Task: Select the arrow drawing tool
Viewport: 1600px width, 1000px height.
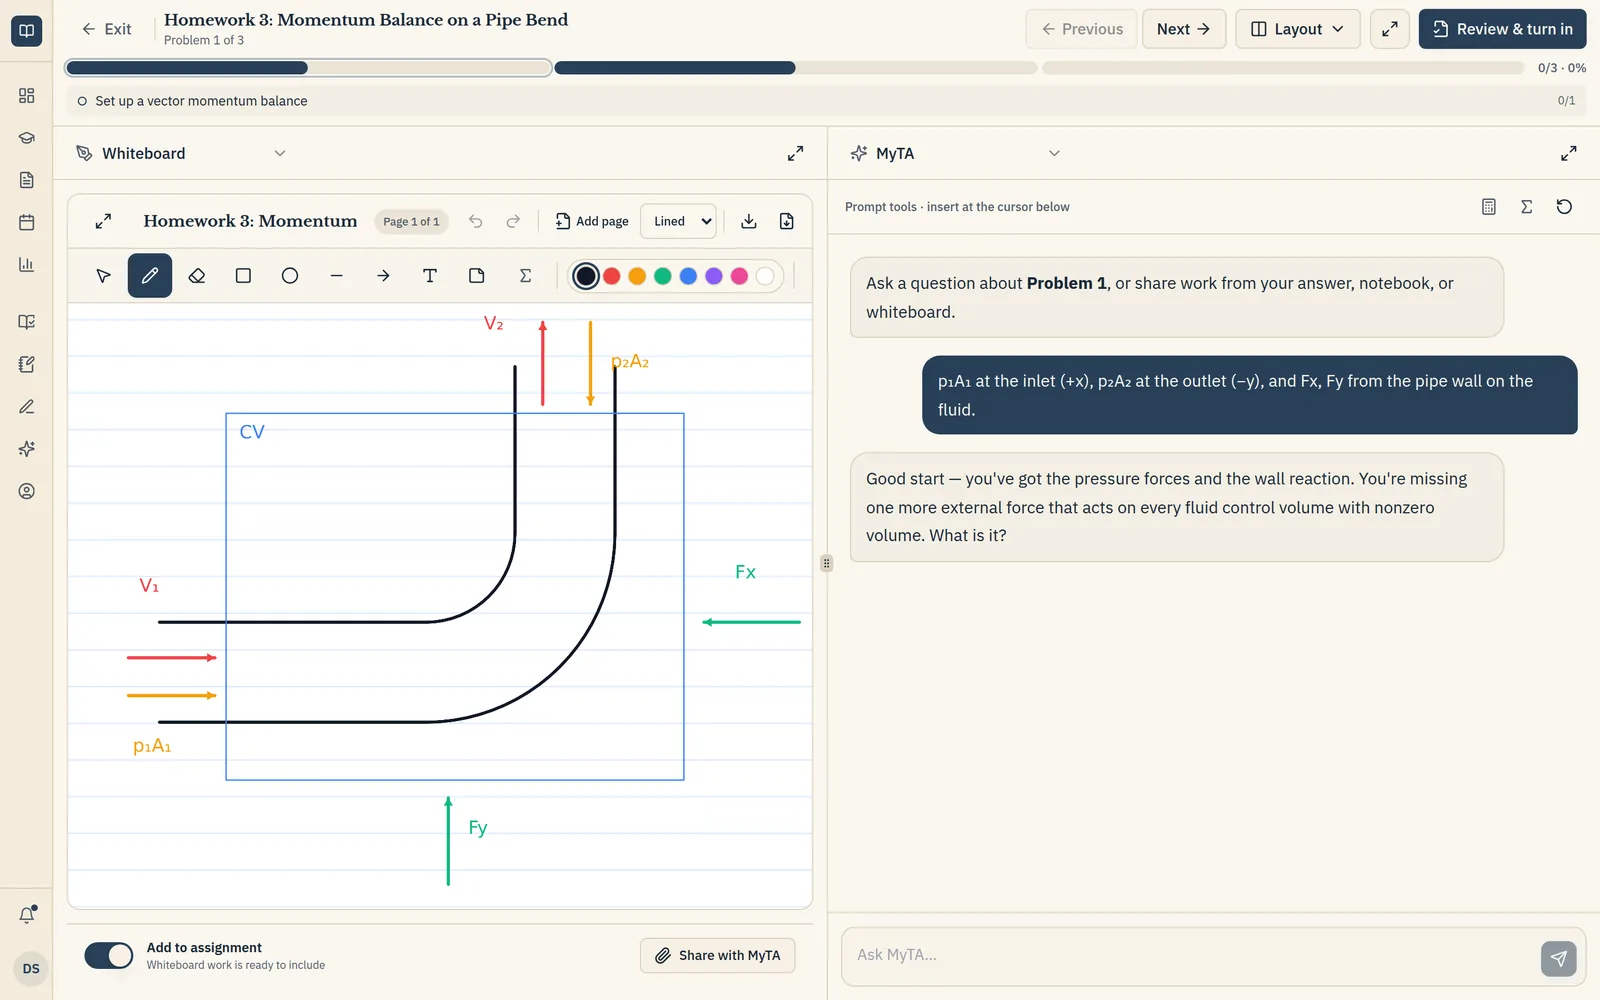Action: [x=383, y=276]
